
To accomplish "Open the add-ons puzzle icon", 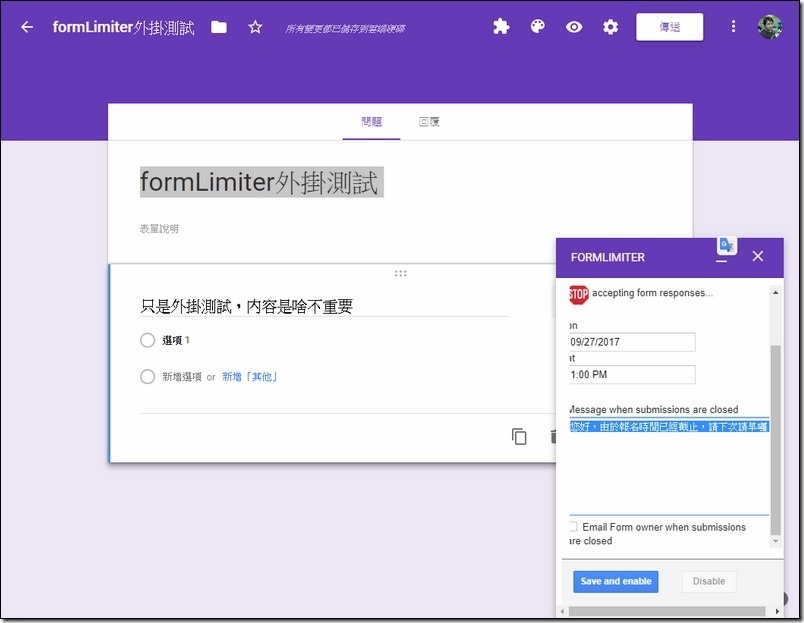I will point(501,27).
